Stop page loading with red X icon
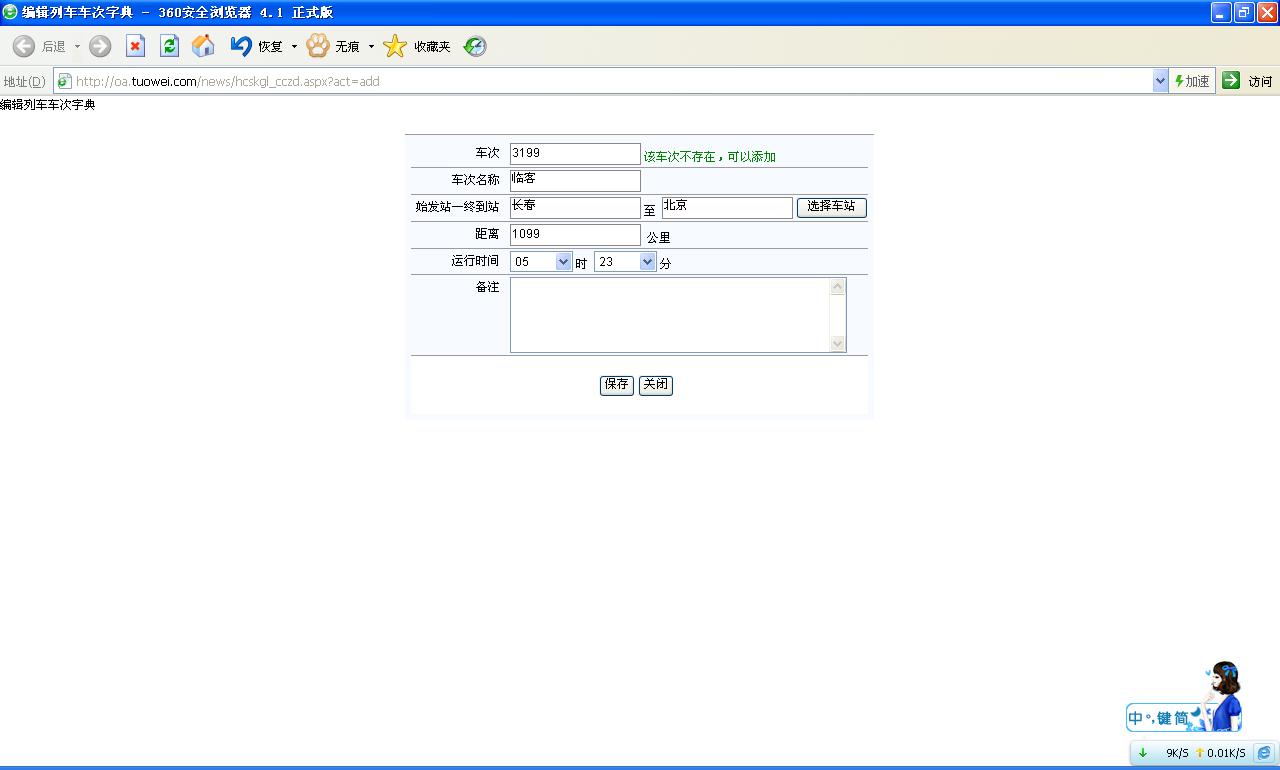Viewport: 1280px width, 770px height. click(x=136, y=46)
